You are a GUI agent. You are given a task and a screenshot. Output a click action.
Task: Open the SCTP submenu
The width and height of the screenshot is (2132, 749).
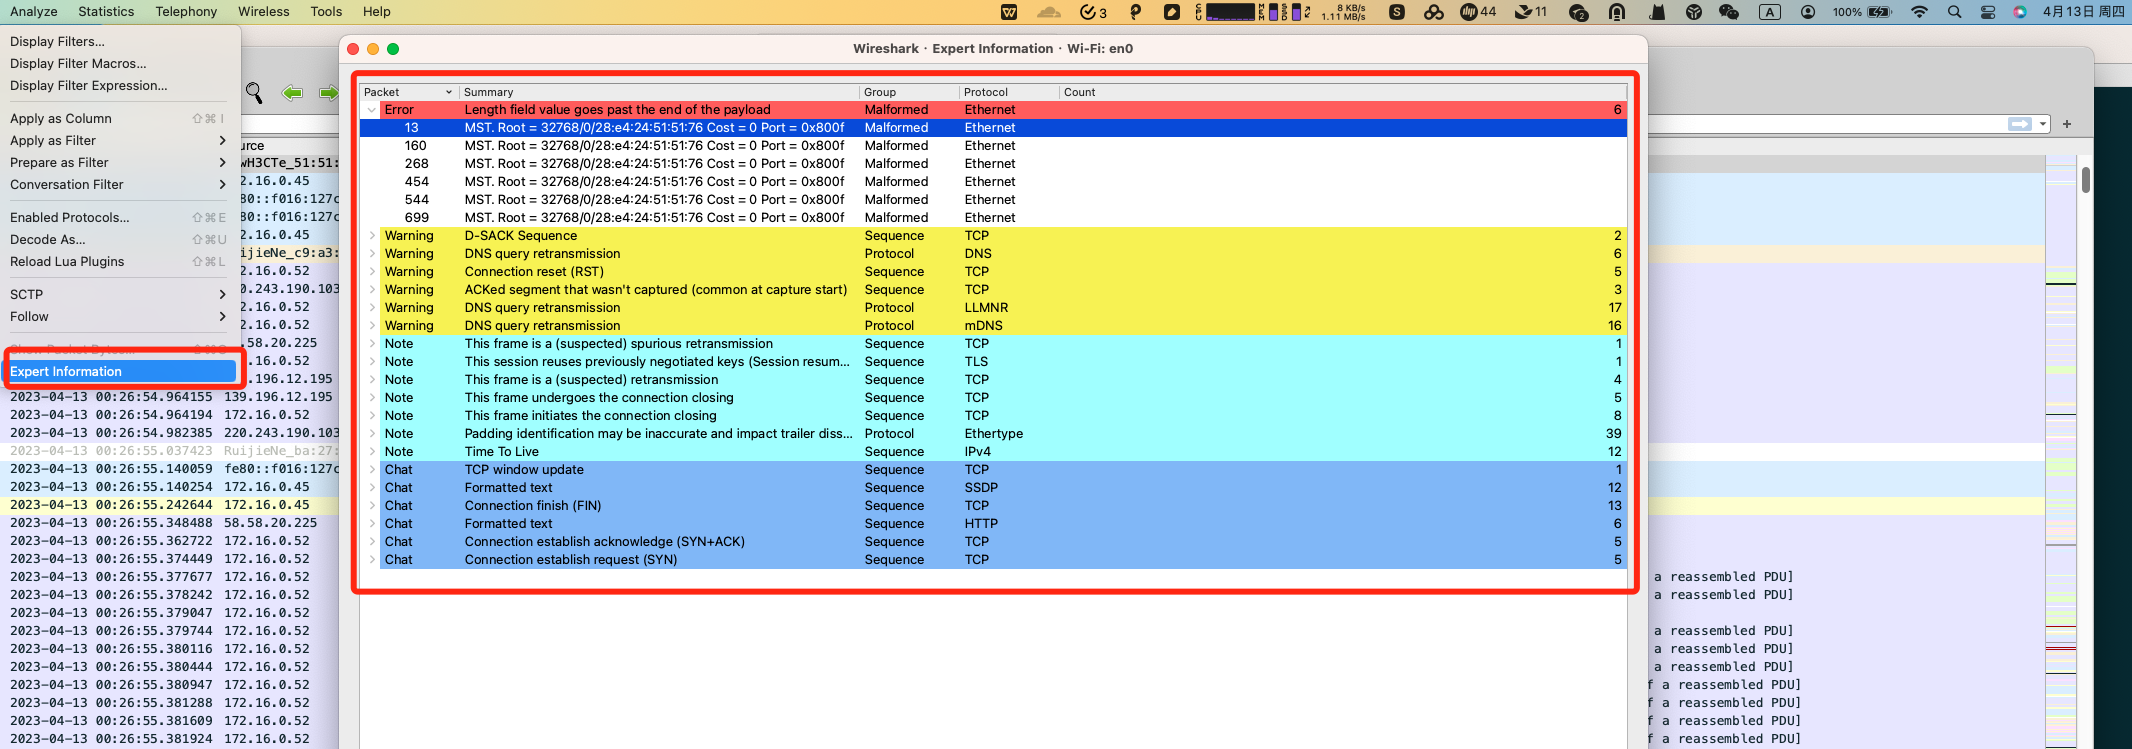click(x=120, y=295)
